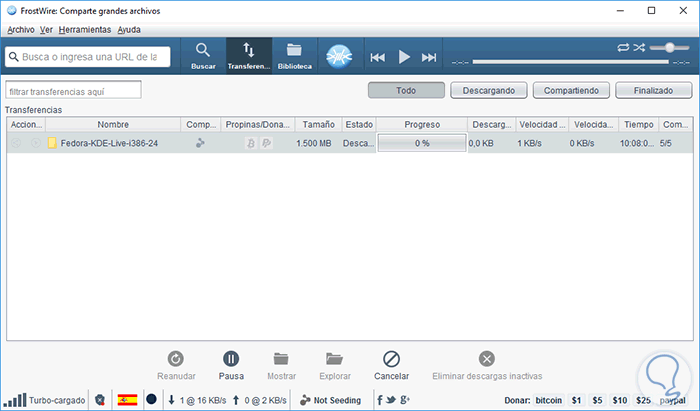Click the PayPal tip icon in Fedora row

267,143
